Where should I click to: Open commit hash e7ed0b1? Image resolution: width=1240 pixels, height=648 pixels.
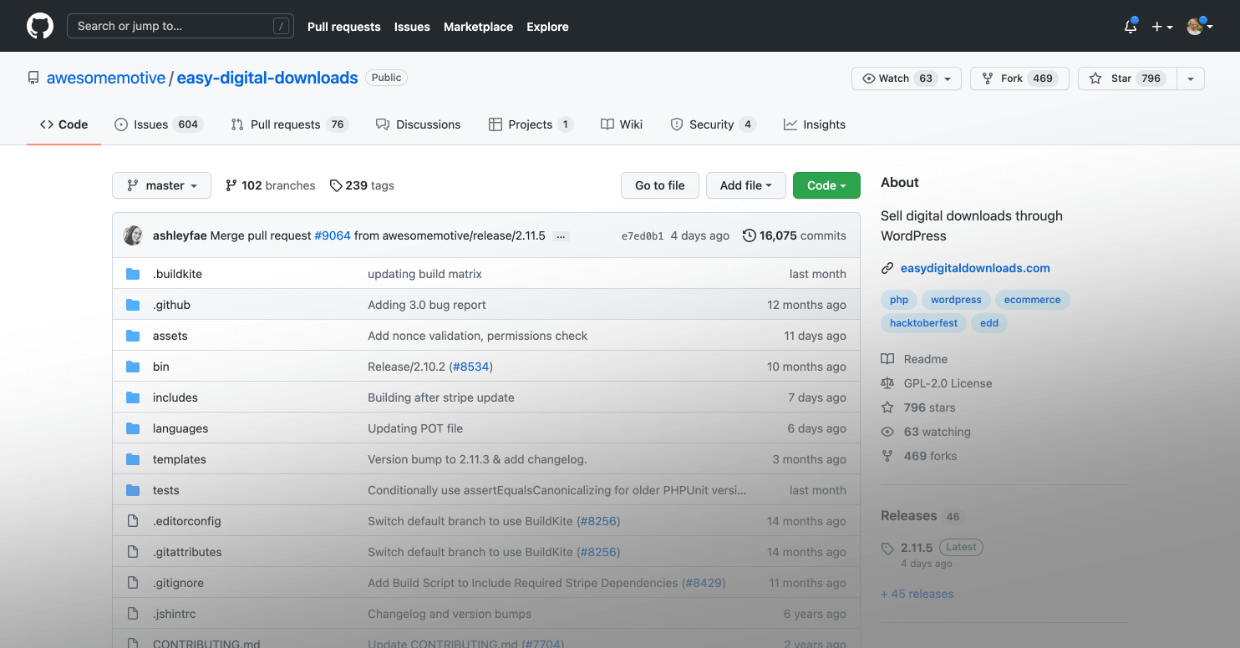tap(642, 236)
